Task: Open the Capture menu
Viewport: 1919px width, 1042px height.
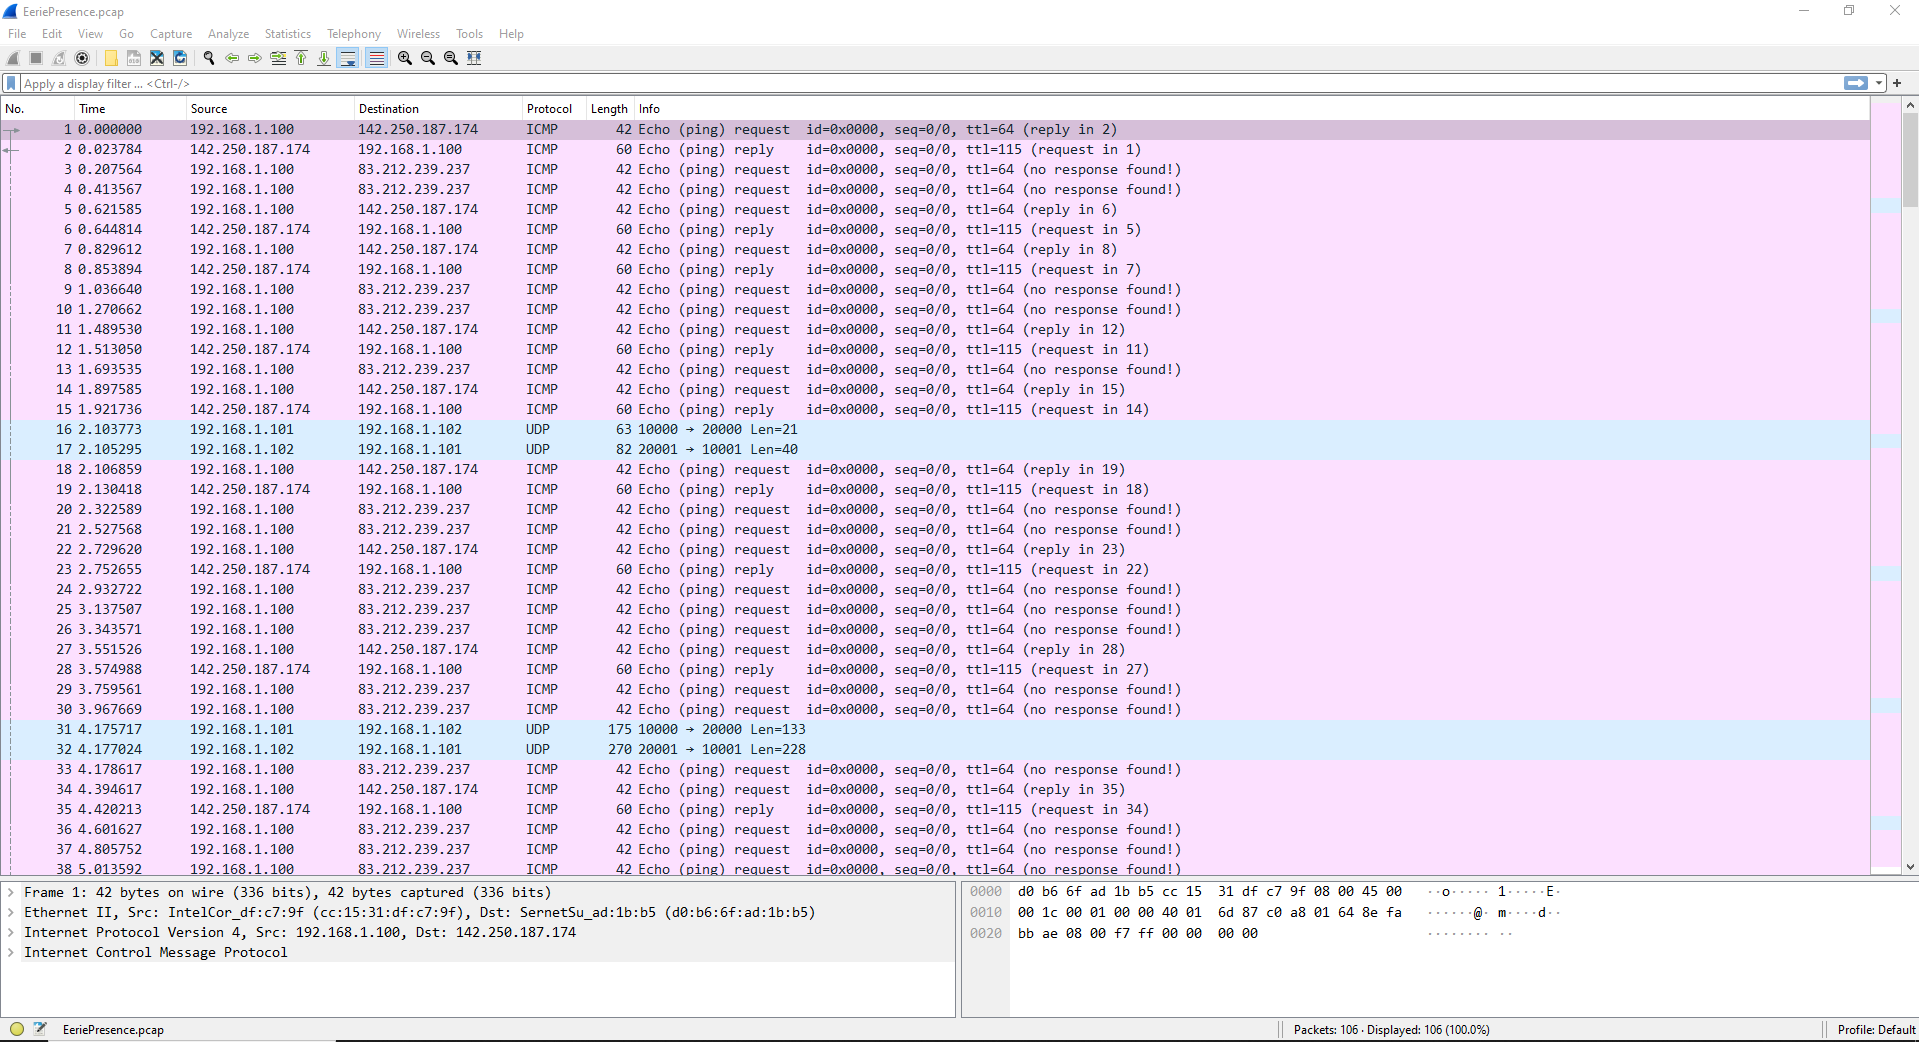Action: [x=171, y=33]
